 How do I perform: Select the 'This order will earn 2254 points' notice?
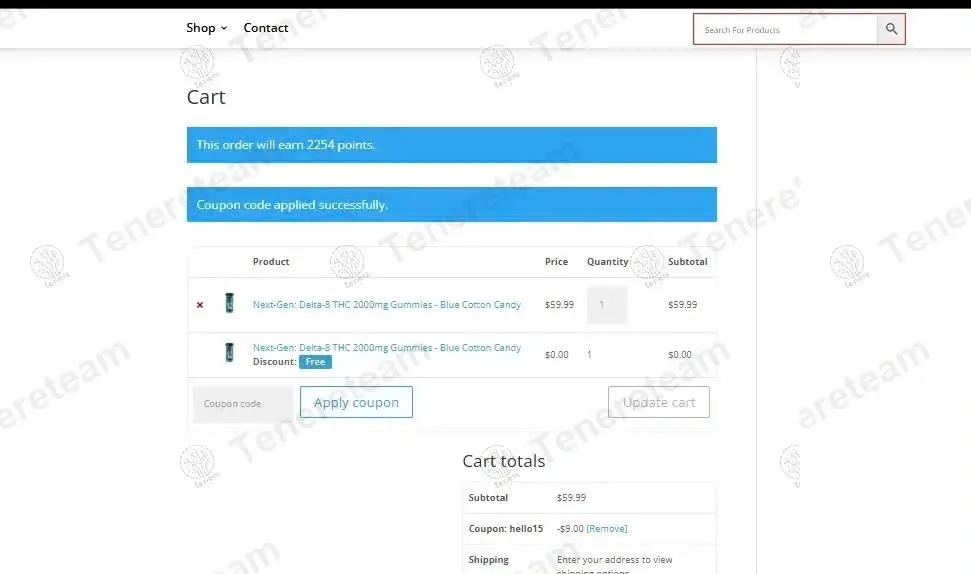tap(451, 145)
